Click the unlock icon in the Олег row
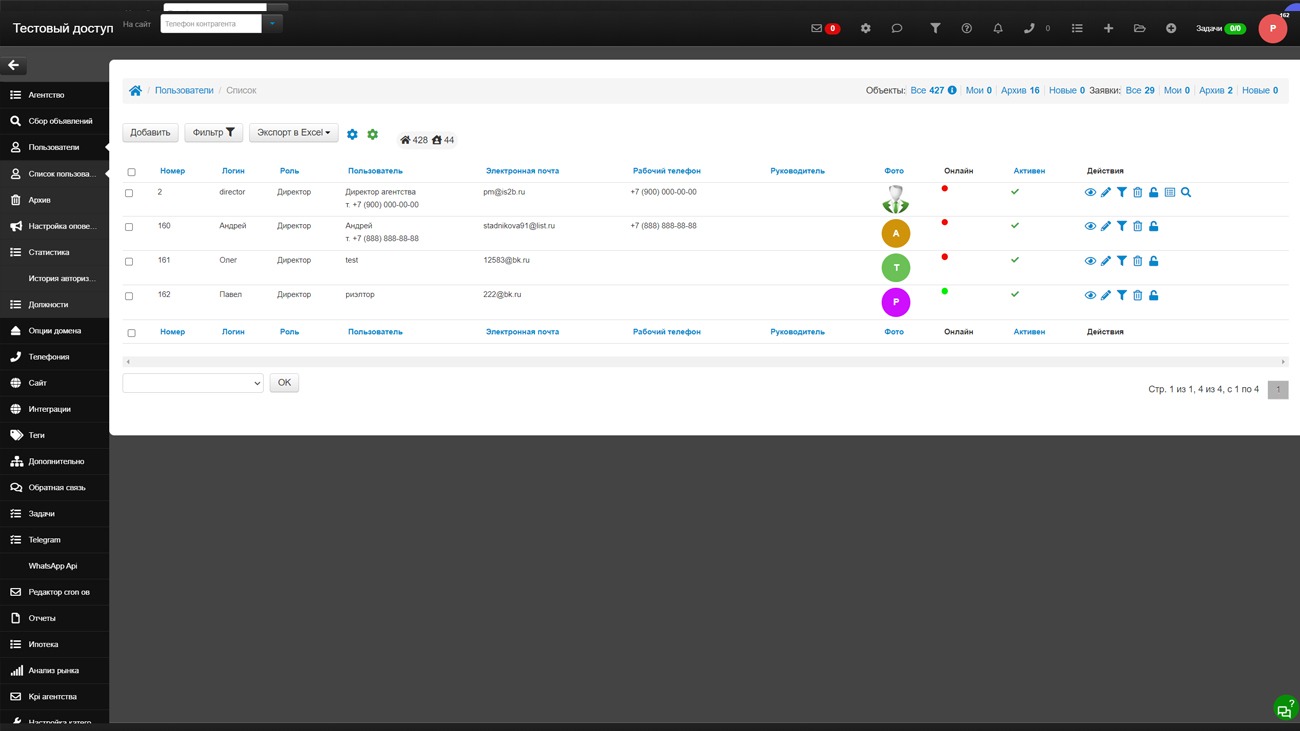Screen dimensions: 1300x731 pos(1153,261)
